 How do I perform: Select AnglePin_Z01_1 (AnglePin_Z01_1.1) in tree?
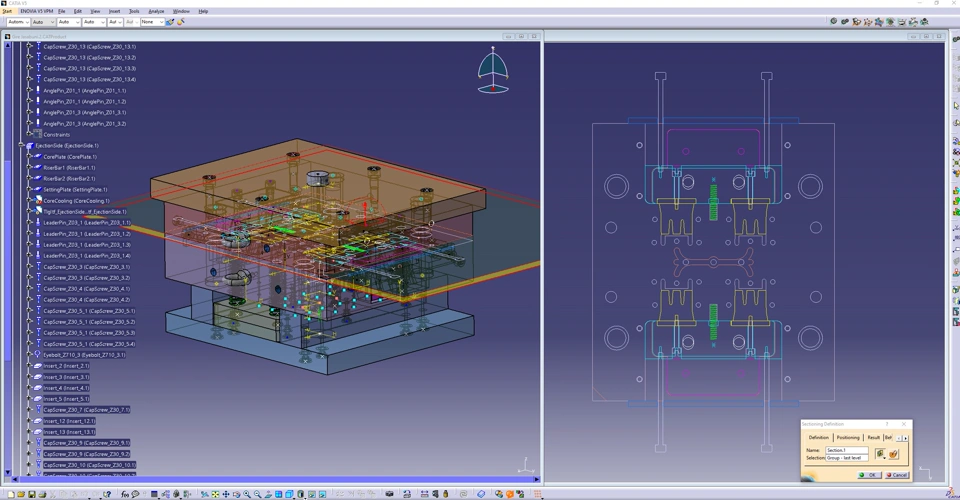tap(84, 91)
